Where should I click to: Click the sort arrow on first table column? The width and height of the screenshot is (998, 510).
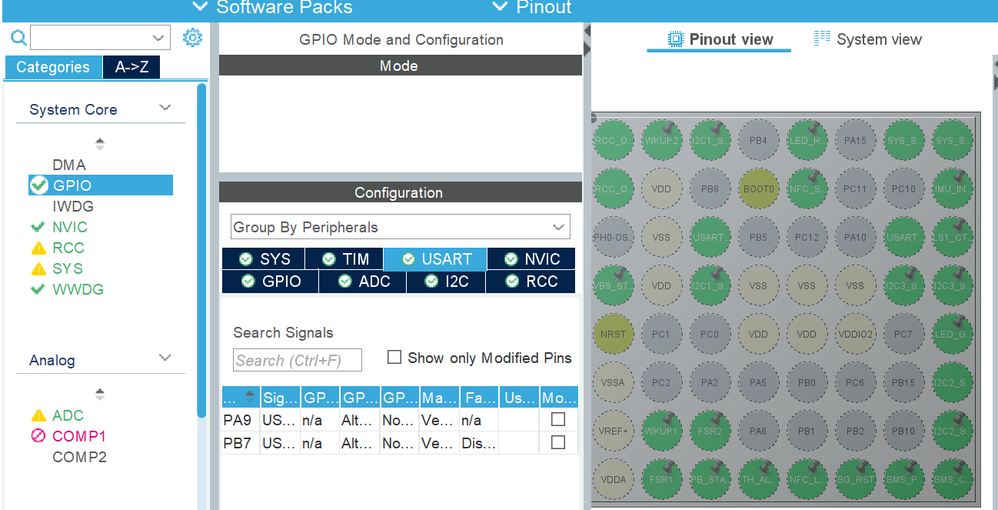point(250,397)
